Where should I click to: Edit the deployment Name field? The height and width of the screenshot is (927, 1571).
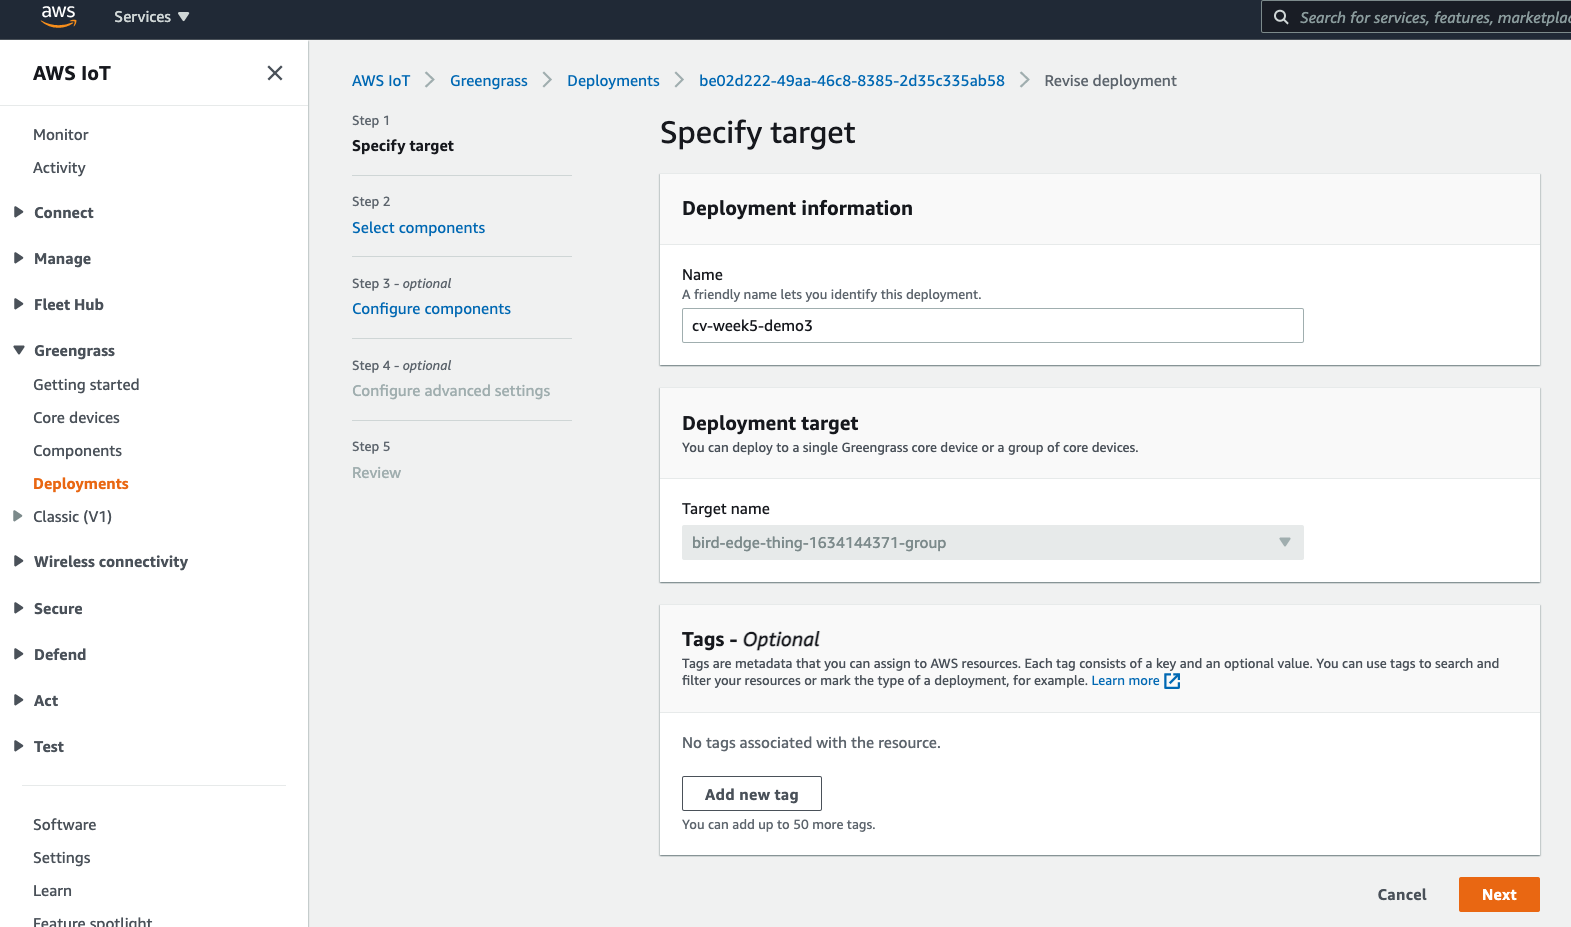pyautogui.click(x=993, y=326)
